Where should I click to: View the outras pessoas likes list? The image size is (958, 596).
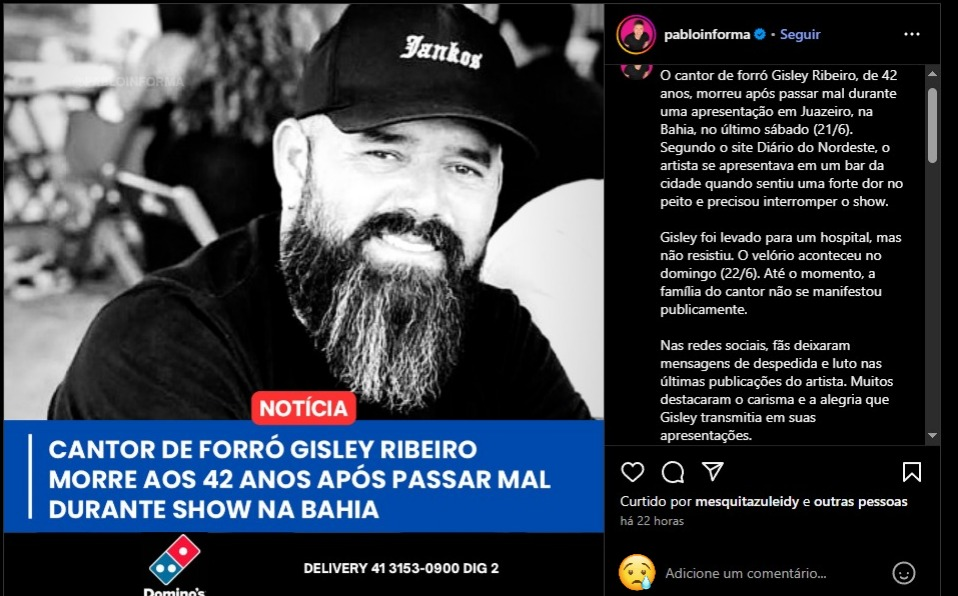pos(860,502)
